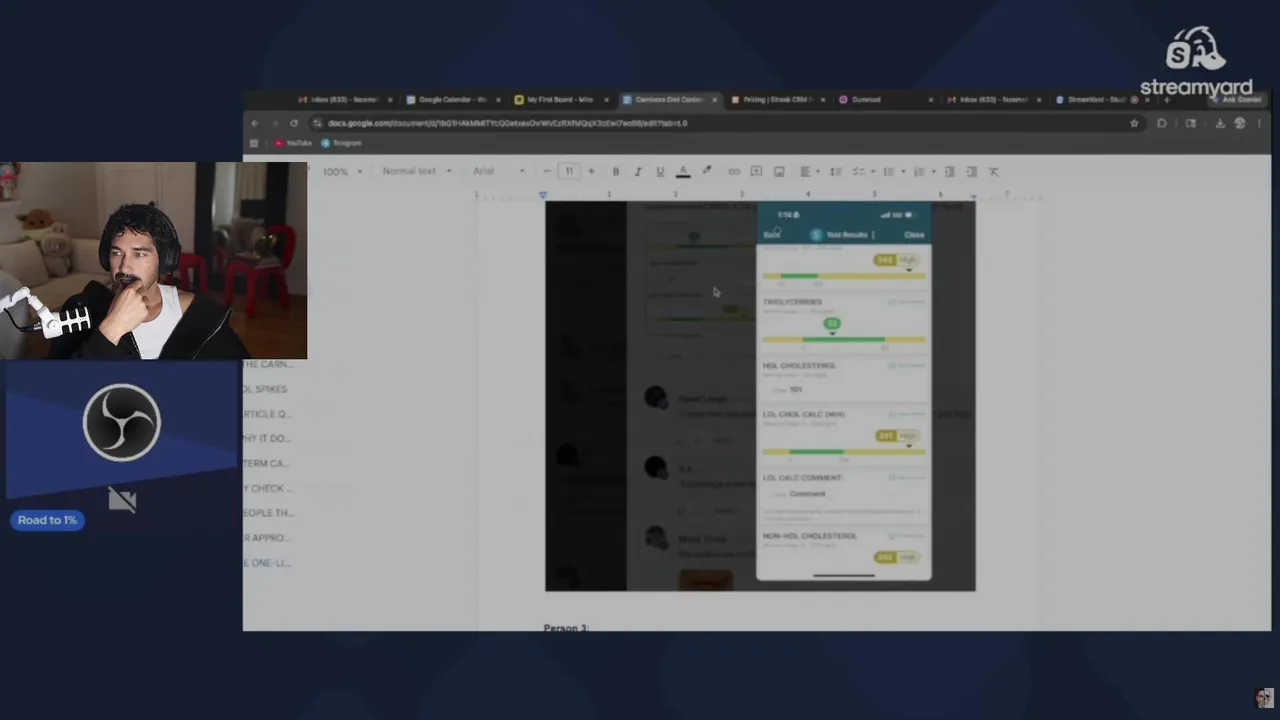Decrease font size with minus button
This screenshot has height=720, width=1280.
tap(547, 171)
